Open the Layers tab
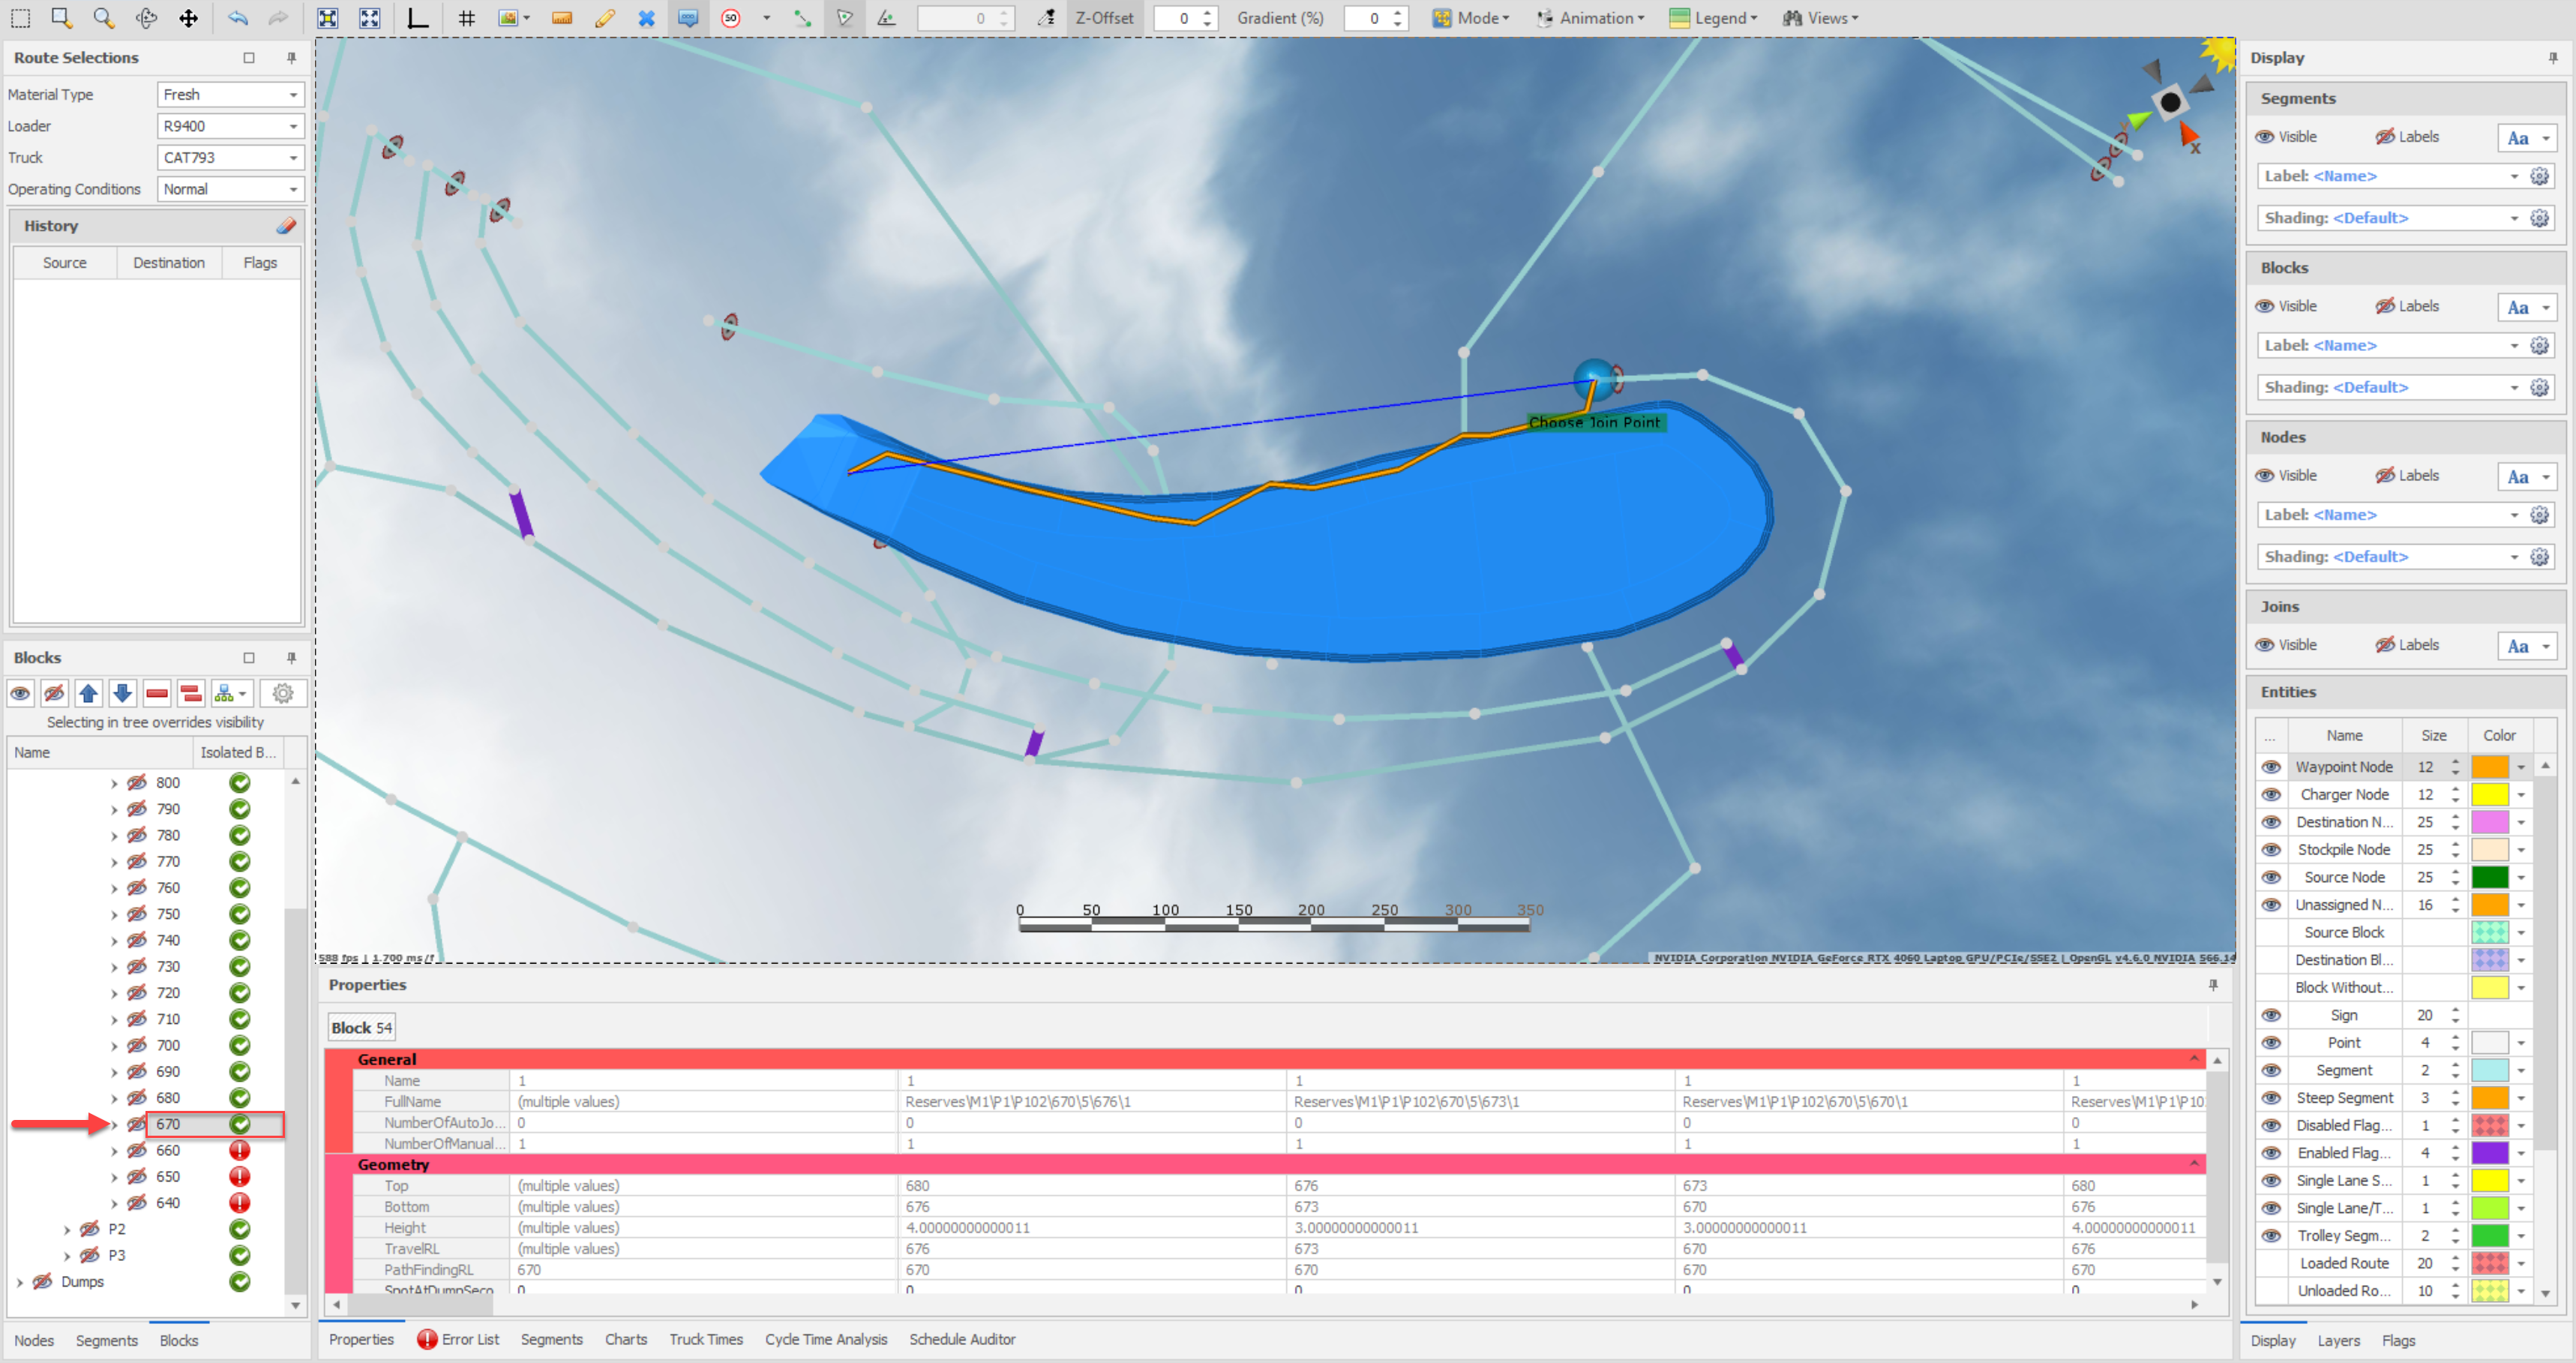The image size is (2576, 1363). tap(2338, 1341)
